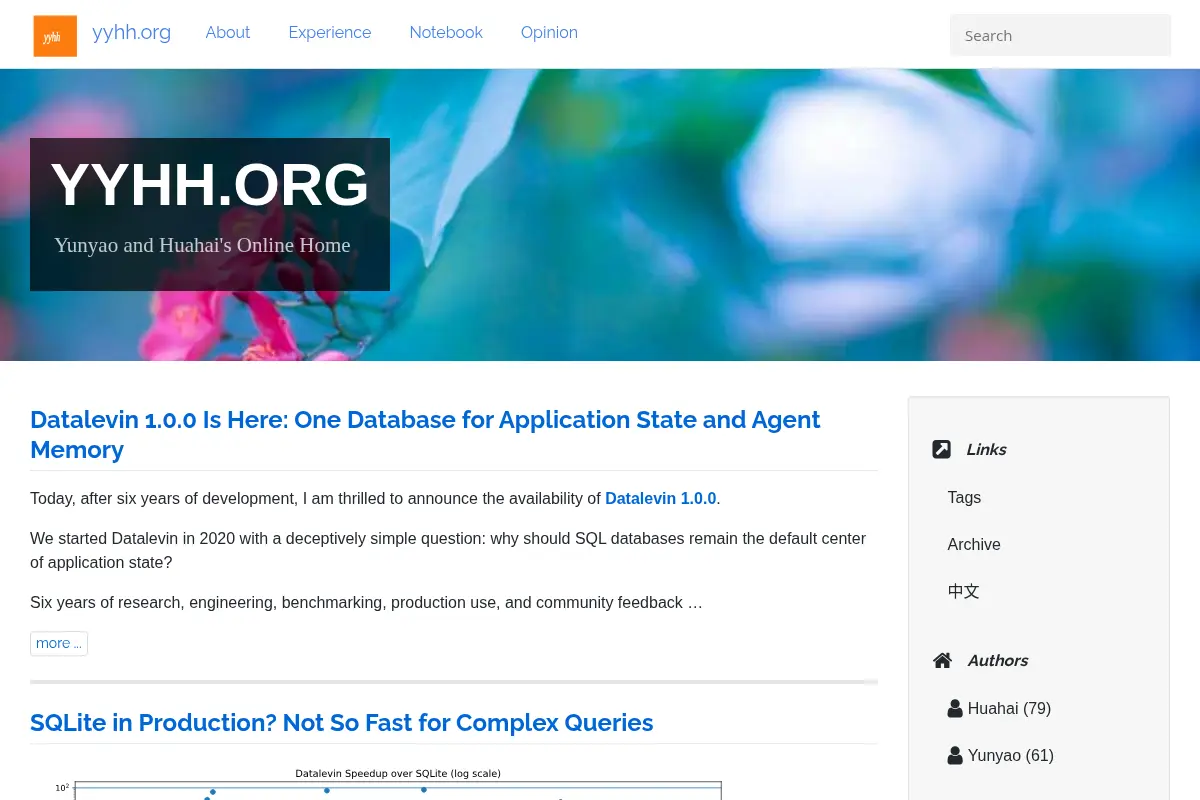Click the 'We started Datalevin in 2020' paragraph

(448, 550)
